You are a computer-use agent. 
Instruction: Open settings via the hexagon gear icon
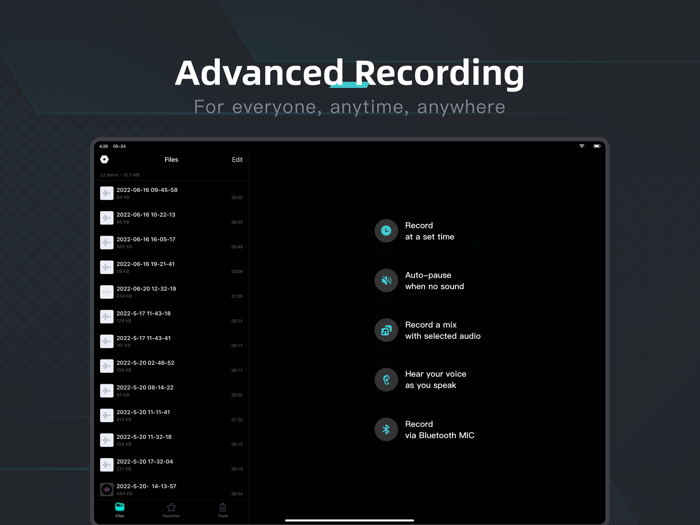tap(104, 159)
